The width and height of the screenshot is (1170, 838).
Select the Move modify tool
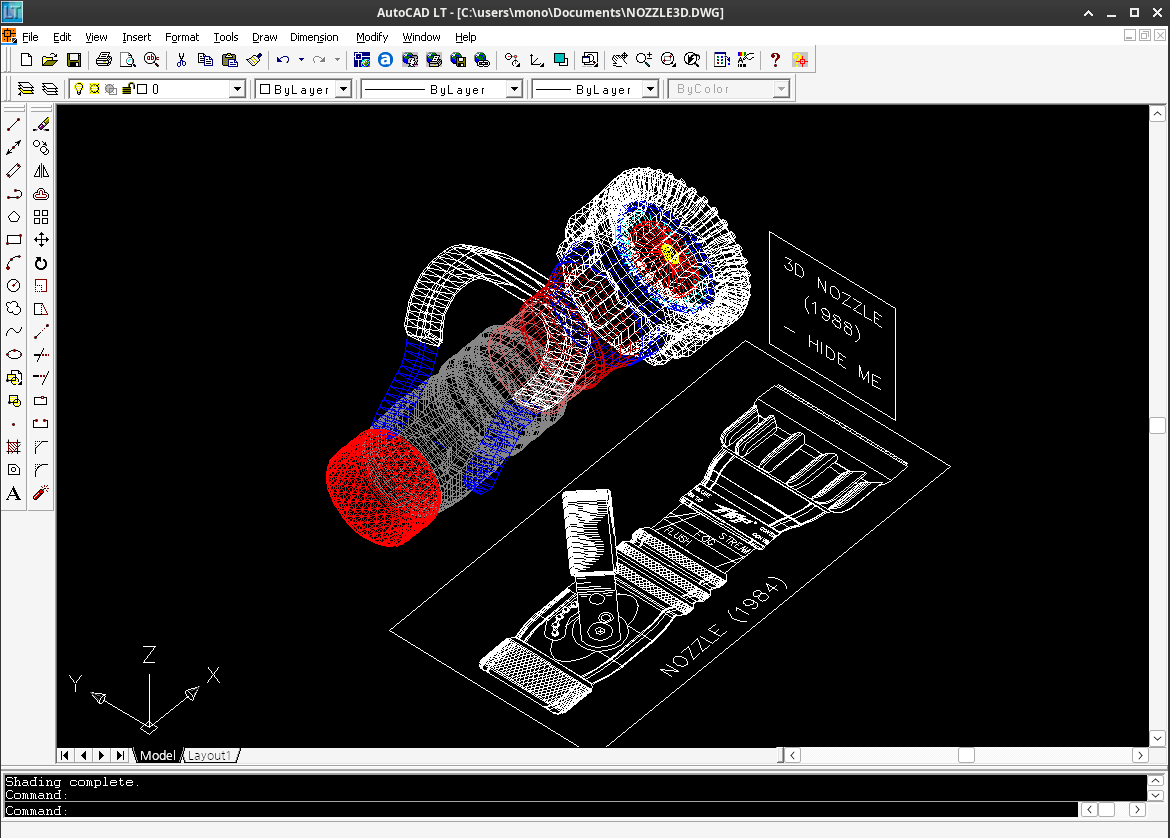[x=41, y=240]
